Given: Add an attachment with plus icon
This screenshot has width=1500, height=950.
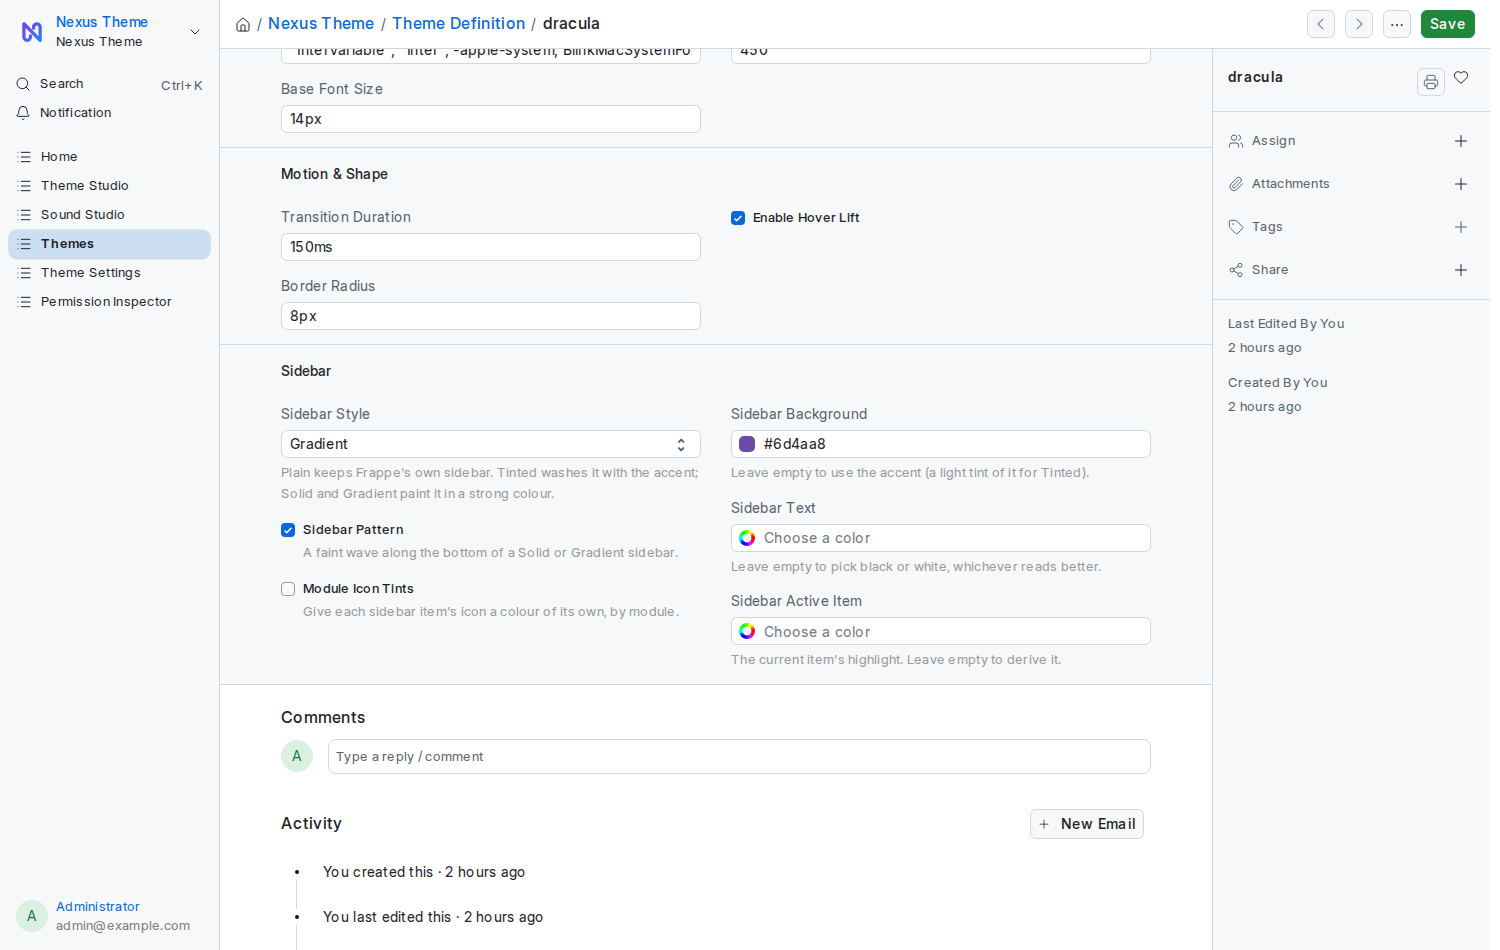Looking at the screenshot, I should [1461, 184].
